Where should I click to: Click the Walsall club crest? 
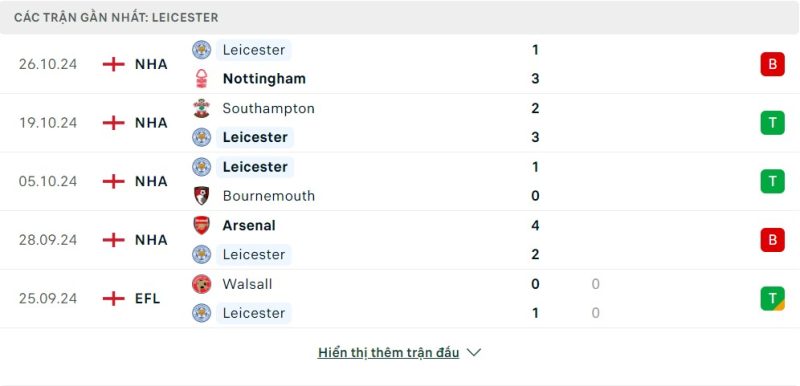(202, 284)
